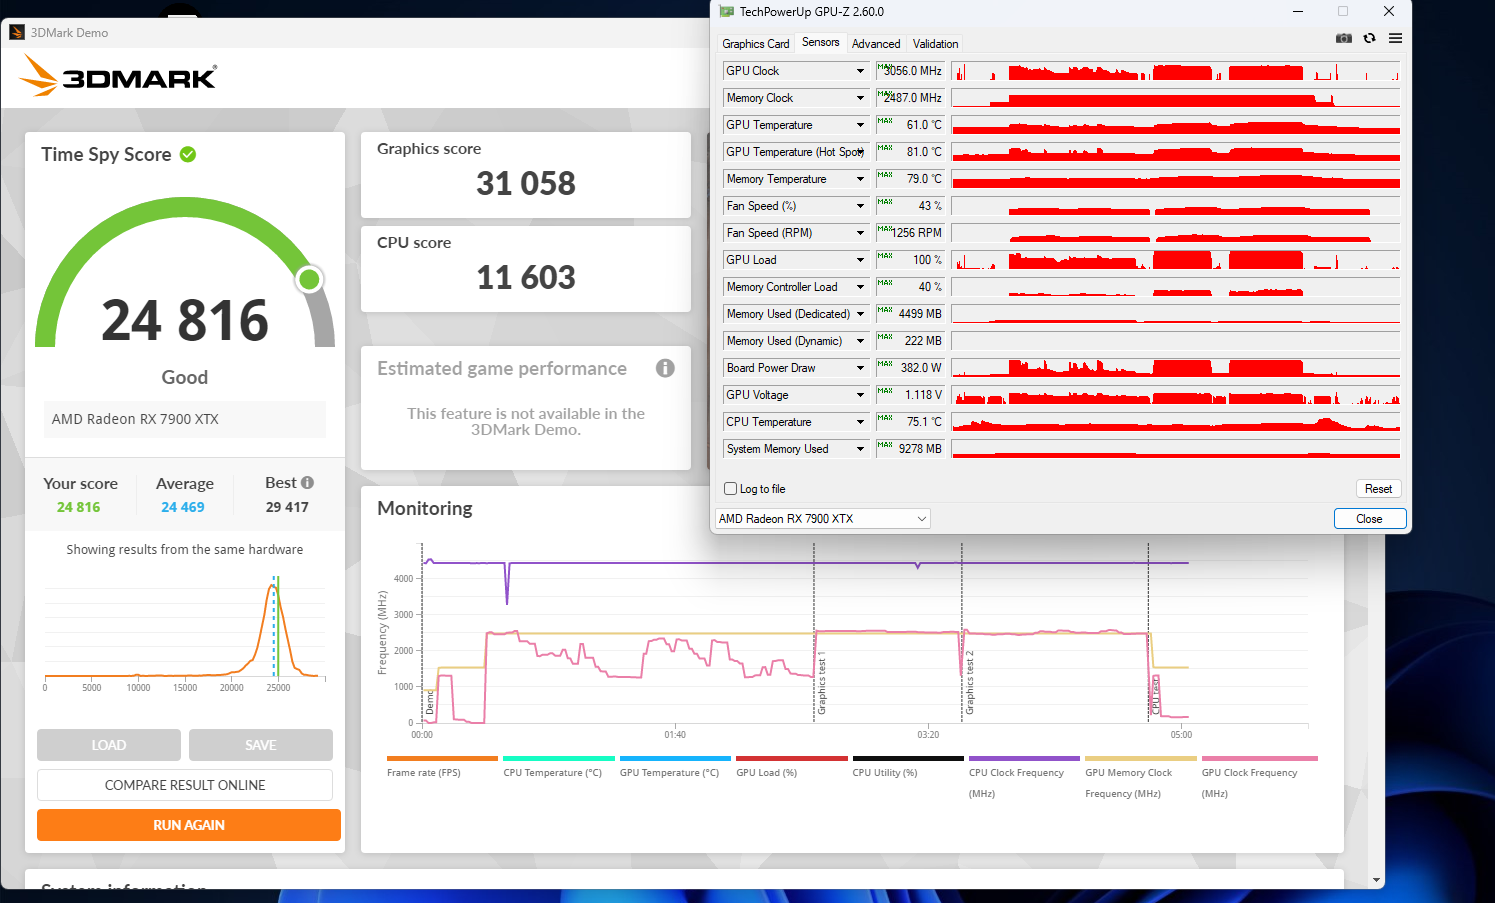Click the green check beside Time Spy Score
Viewport: 1495px width, 903px height.
[x=188, y=154]
